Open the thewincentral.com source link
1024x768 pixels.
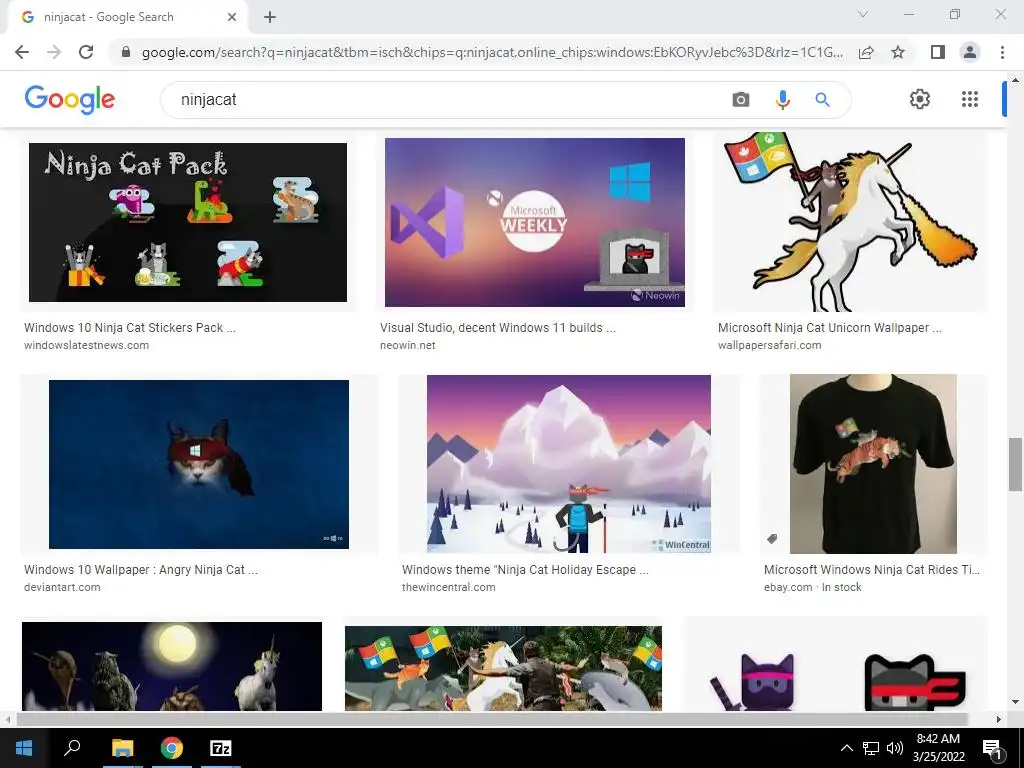tap(449, 588)
